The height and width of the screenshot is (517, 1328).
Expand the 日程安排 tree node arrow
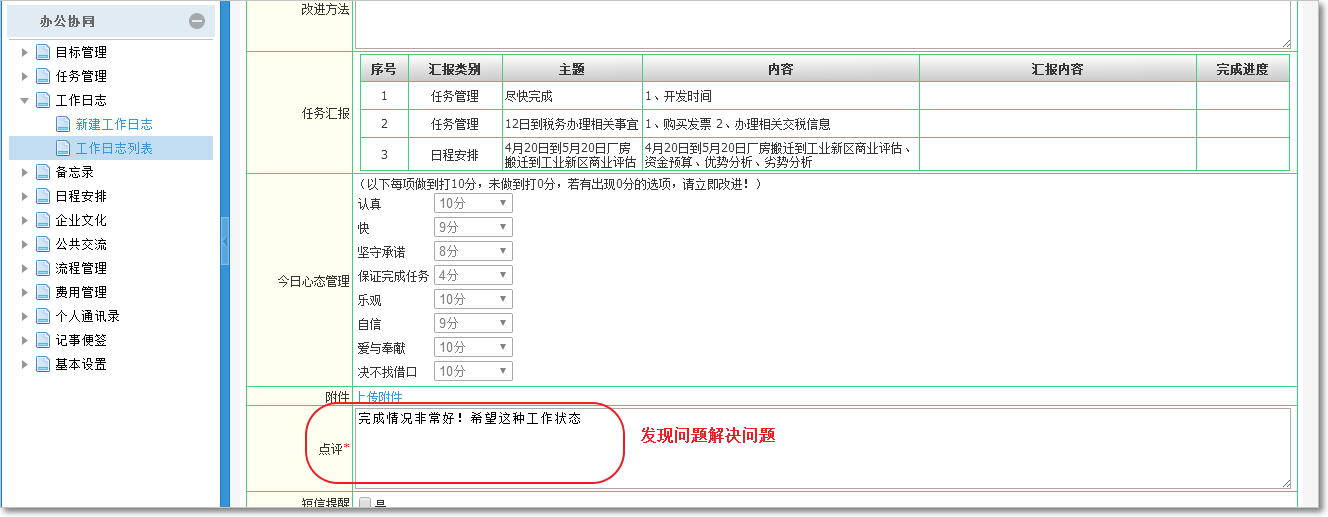click(24, 196)
